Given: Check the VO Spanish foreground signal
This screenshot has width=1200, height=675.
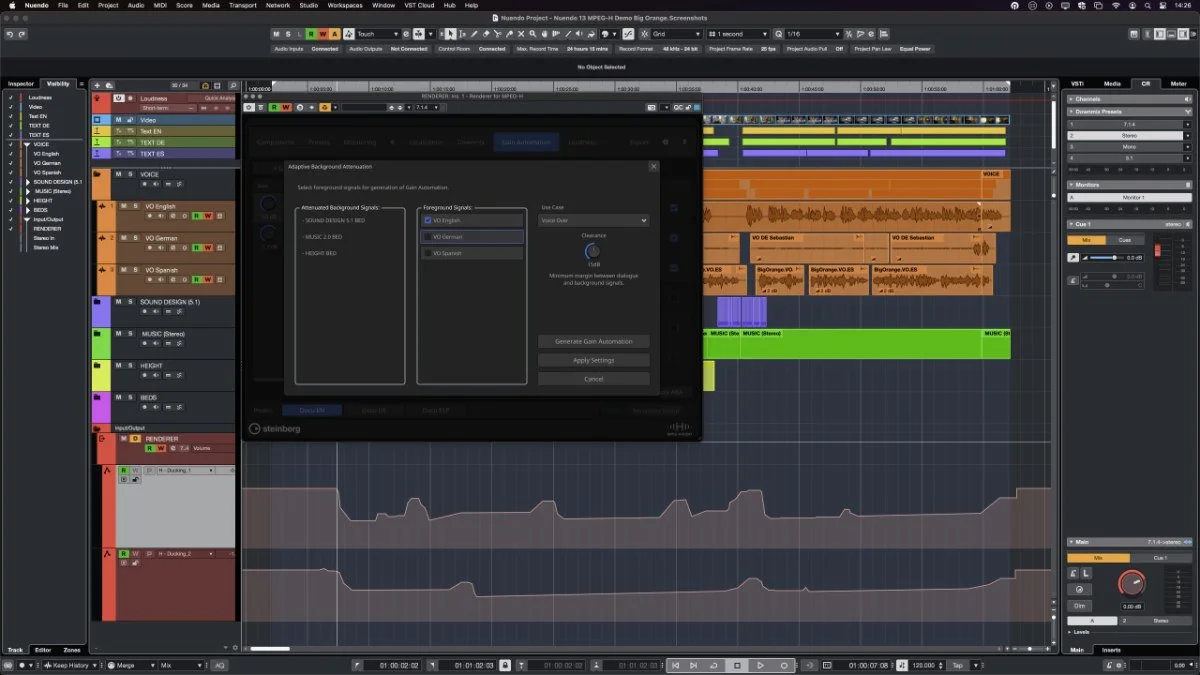Looking at the screenshot, I should click(x=427, y=254).
